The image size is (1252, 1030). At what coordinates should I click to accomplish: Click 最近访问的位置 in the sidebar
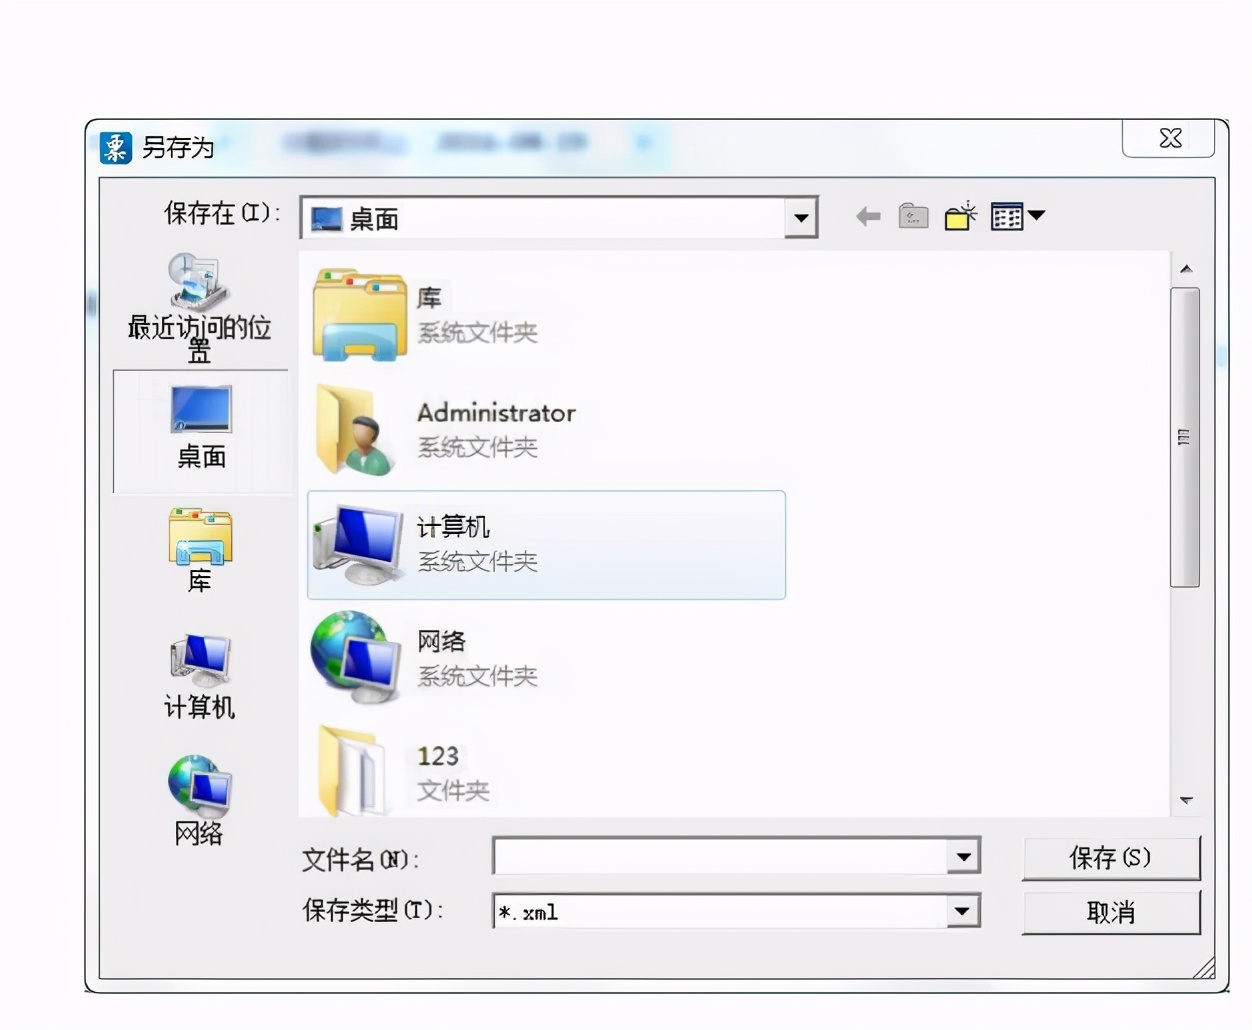click(199, 310)
